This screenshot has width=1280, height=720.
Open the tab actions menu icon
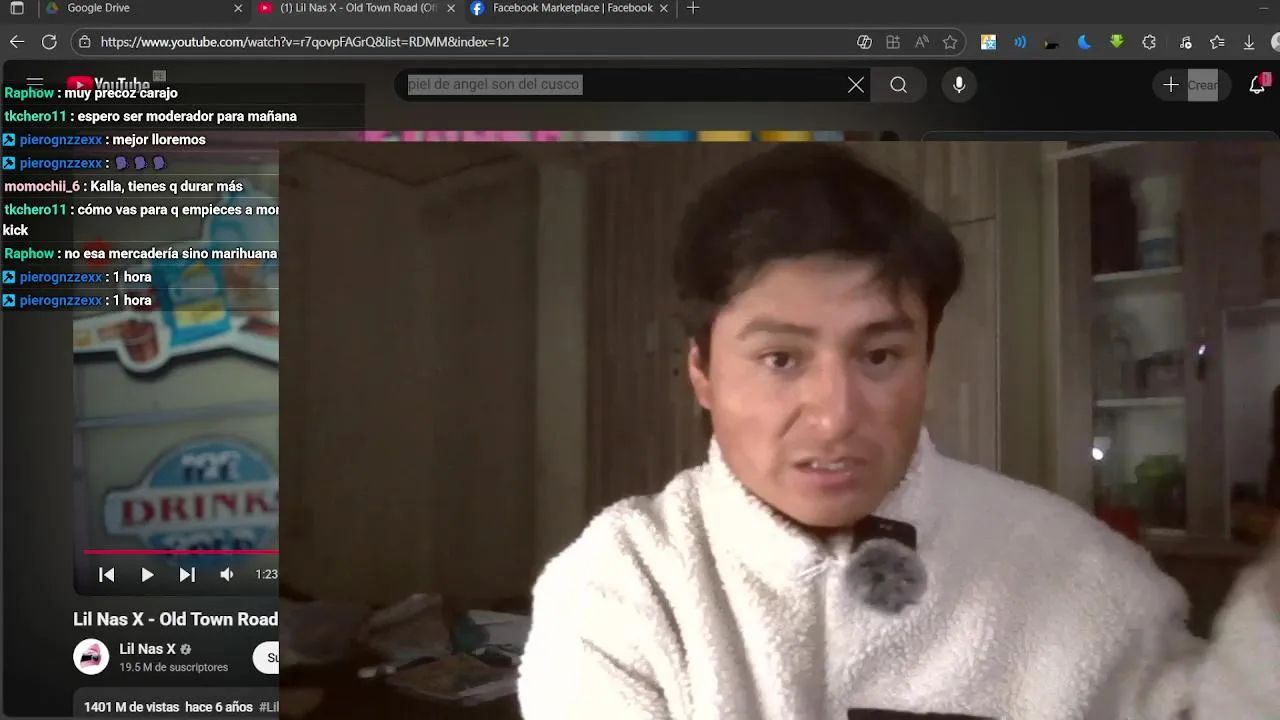pyautogui.click(x=17, y=8)
